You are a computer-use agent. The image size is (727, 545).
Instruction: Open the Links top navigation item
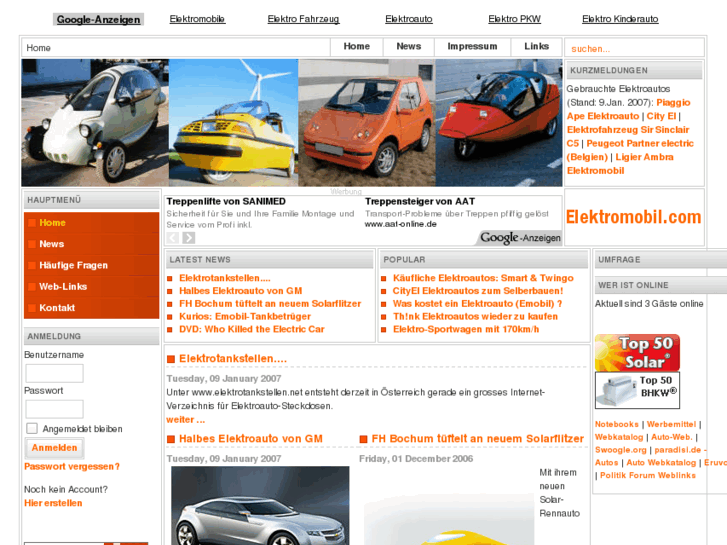[x=536, y=46]
